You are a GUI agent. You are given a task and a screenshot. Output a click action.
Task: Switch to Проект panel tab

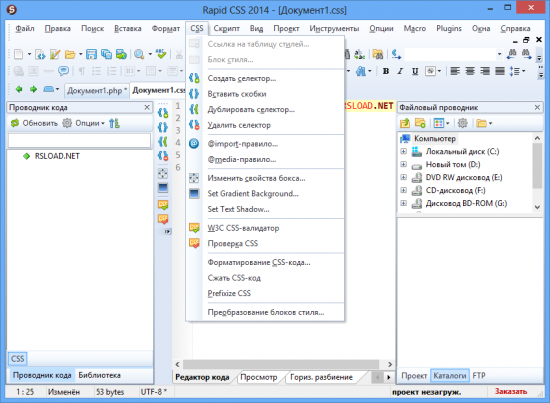click(x=414, y=376)
